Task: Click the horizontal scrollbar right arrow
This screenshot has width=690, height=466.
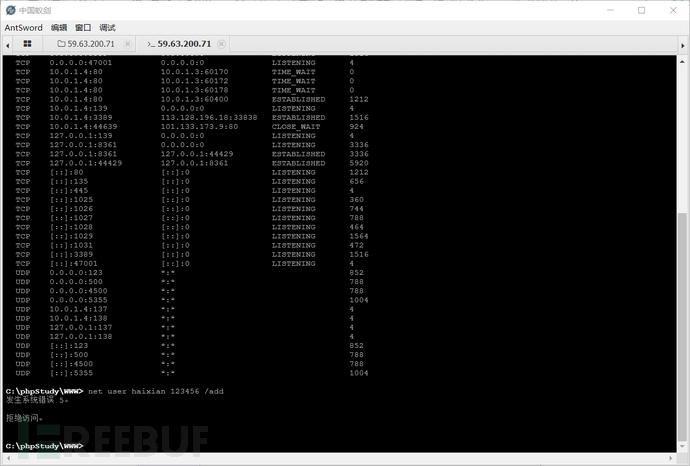Action: pyautogui.click(x=672, y=459)
